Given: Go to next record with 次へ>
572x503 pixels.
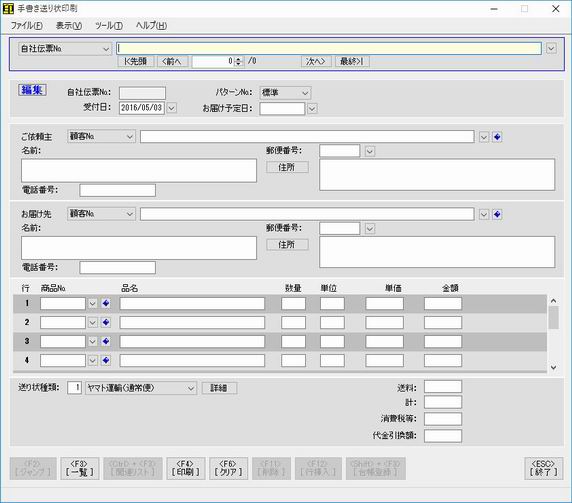Looking at the screenshot, I should [x=316, y=61].
